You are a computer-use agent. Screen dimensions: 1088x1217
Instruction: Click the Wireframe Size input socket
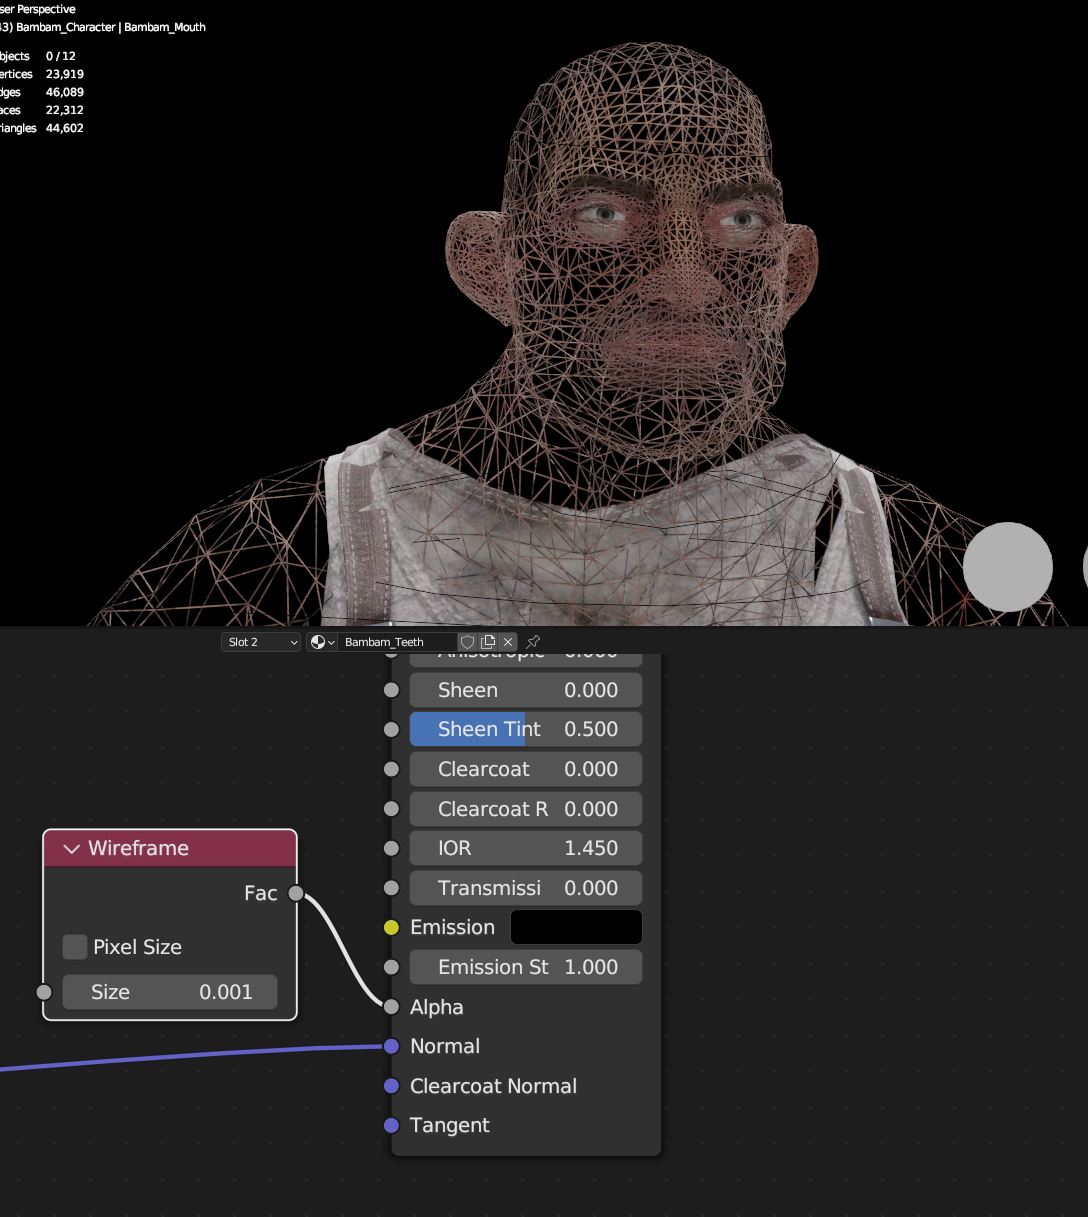pos(44,992)
